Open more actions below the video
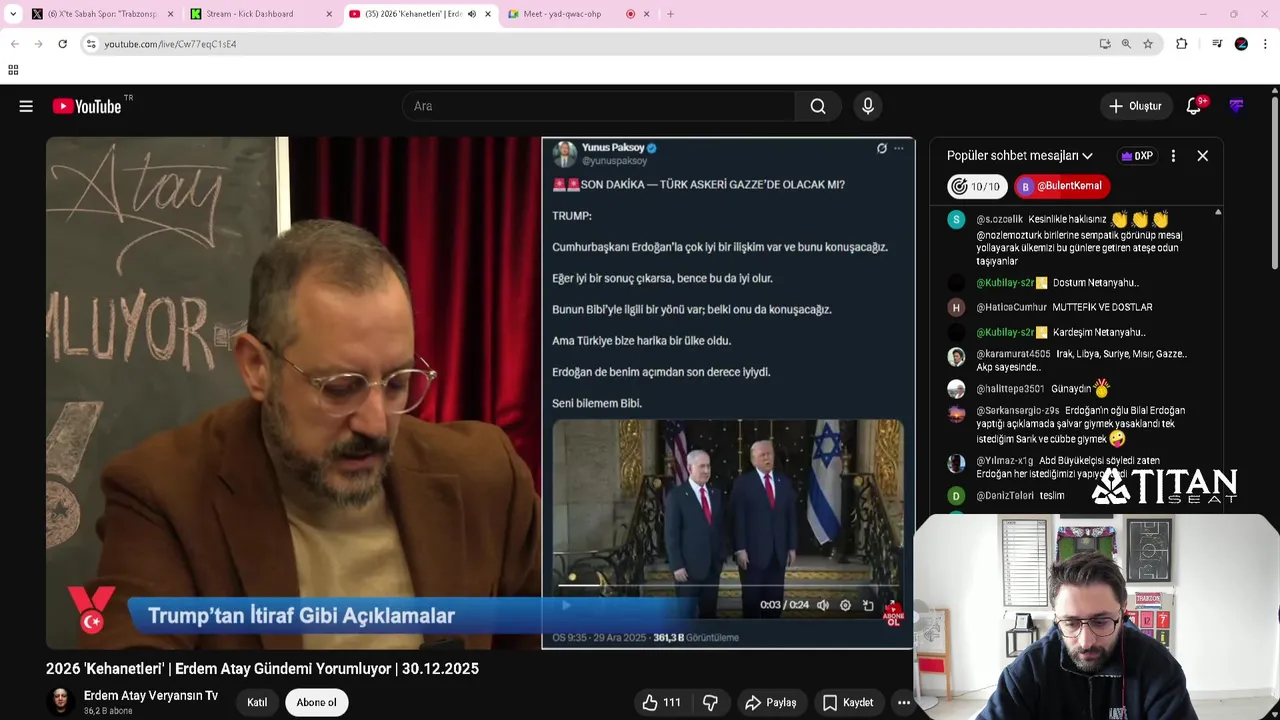The height and width of the screenshot is (720, 1280). [904, 703]
